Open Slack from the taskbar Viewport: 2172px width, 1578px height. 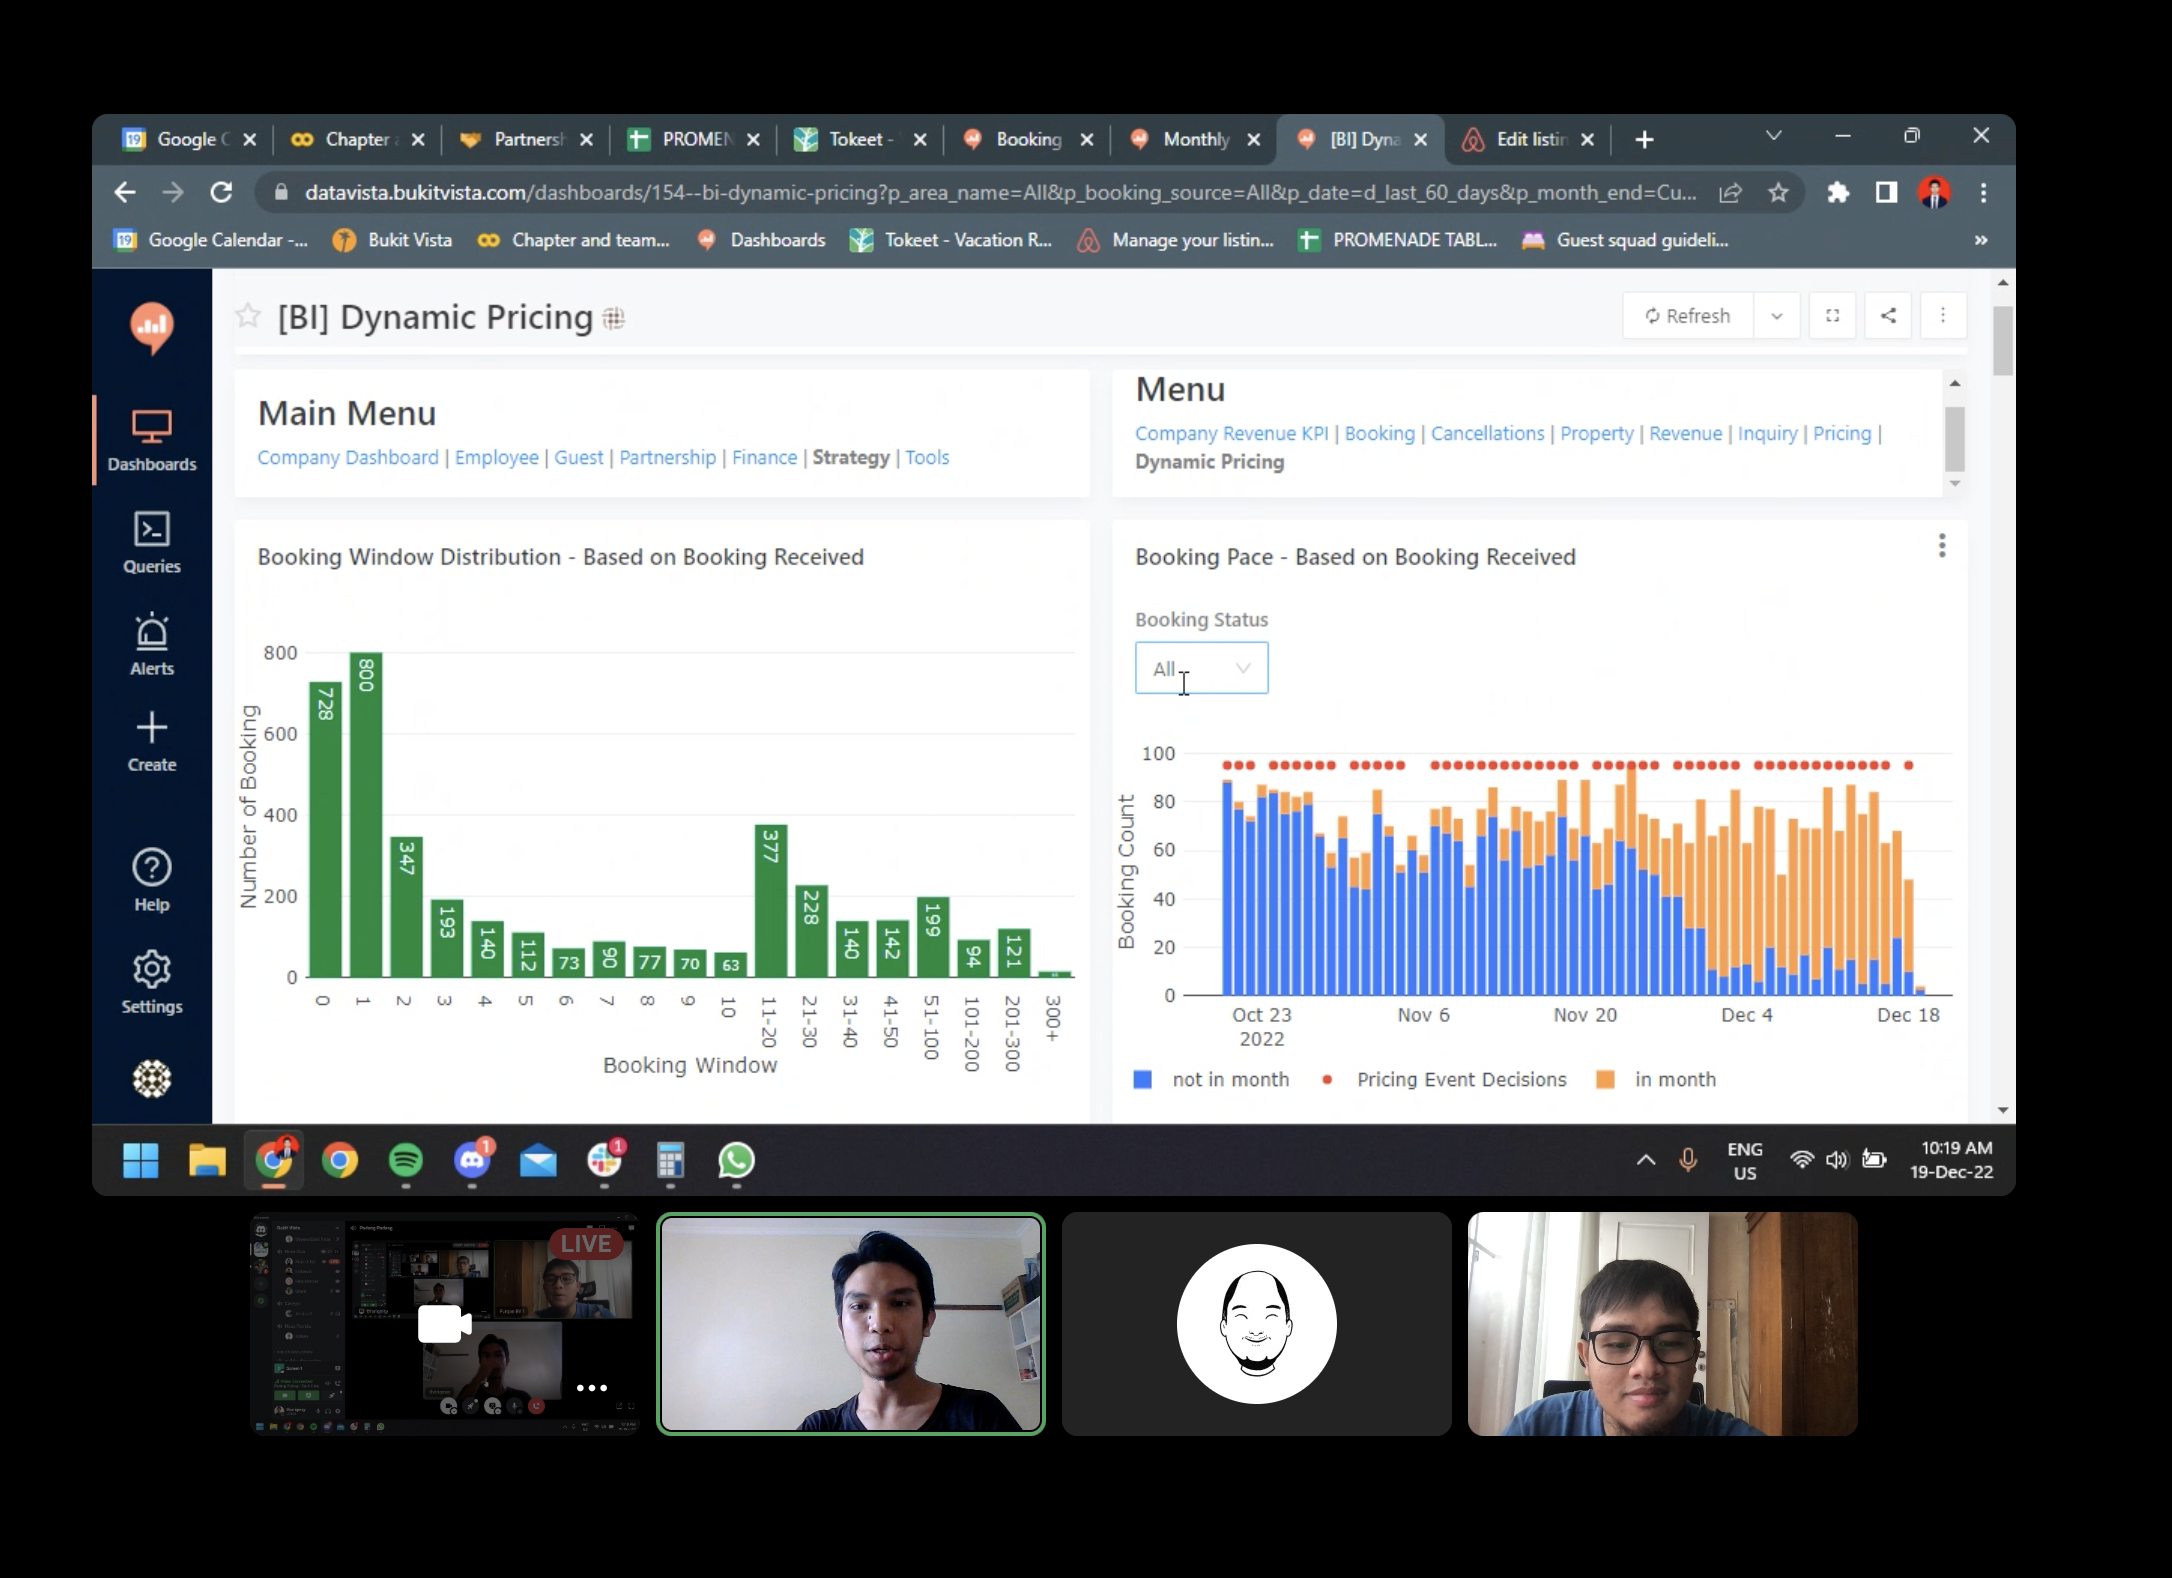(x=604, y=1160)
